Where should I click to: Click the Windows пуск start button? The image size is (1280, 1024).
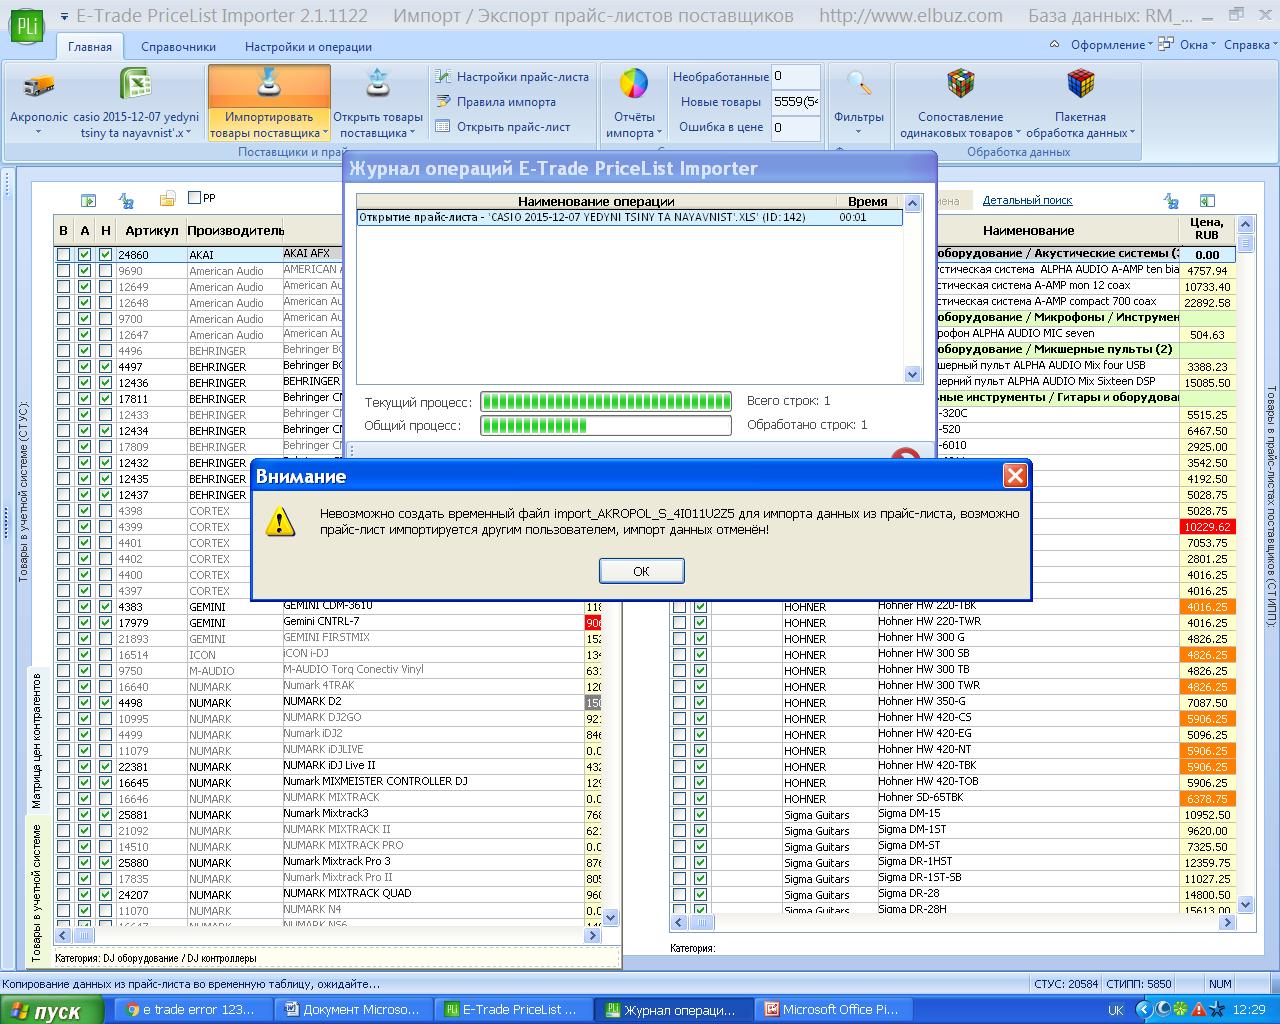click(49, 1010)
